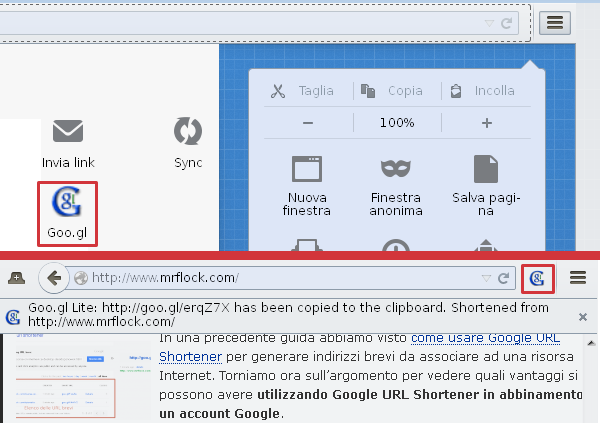Zoom out with the minus button
The width and height of the screenshot is (600, 423).
(x=307, y=122)
